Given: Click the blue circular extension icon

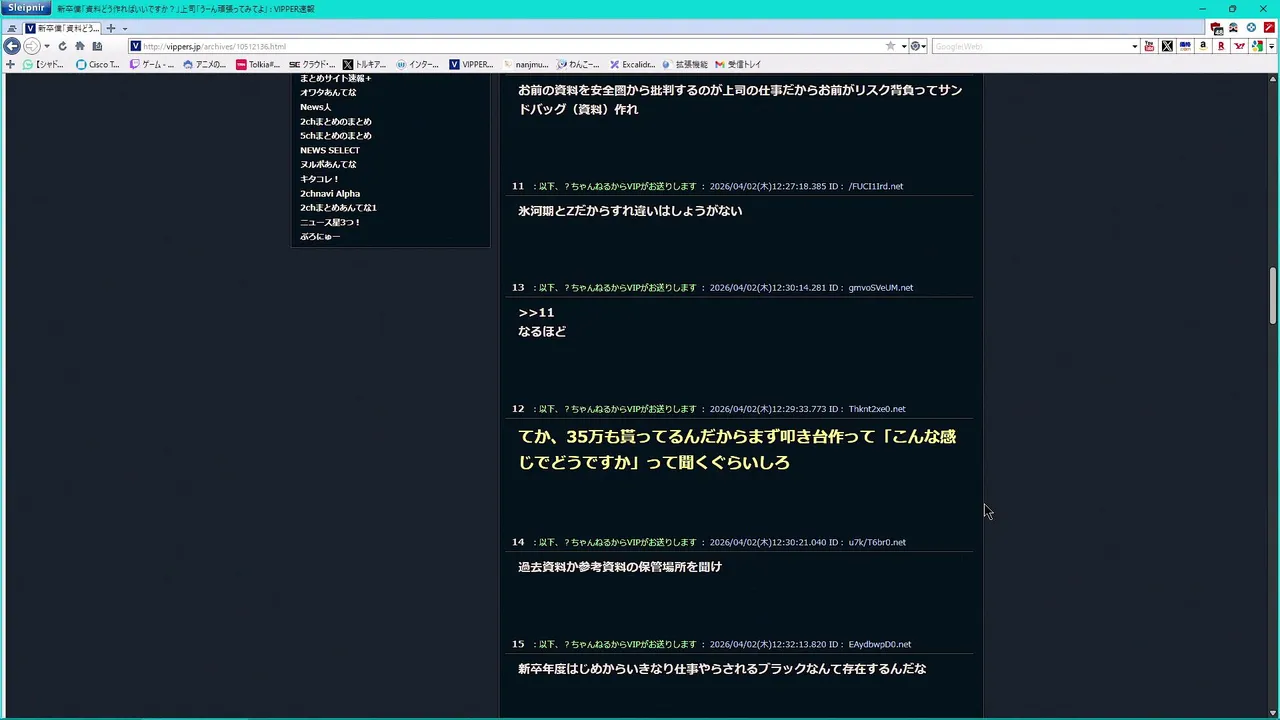Looking at the screenshot, I should click(x=1251, y=28).
